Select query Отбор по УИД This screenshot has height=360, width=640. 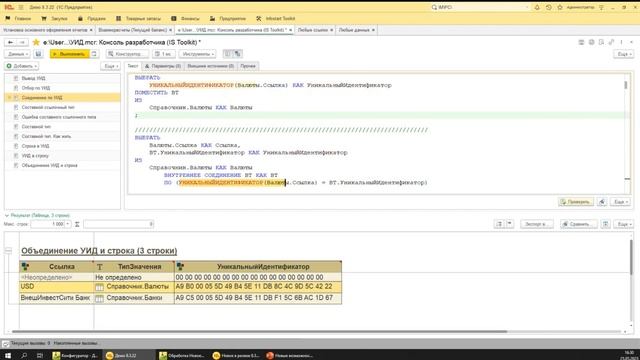(x=62, y=88)
